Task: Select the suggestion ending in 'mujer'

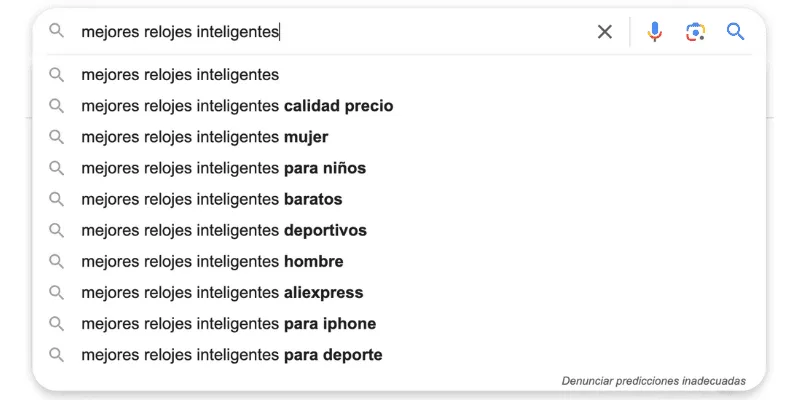Action: (x=205, y=137)
